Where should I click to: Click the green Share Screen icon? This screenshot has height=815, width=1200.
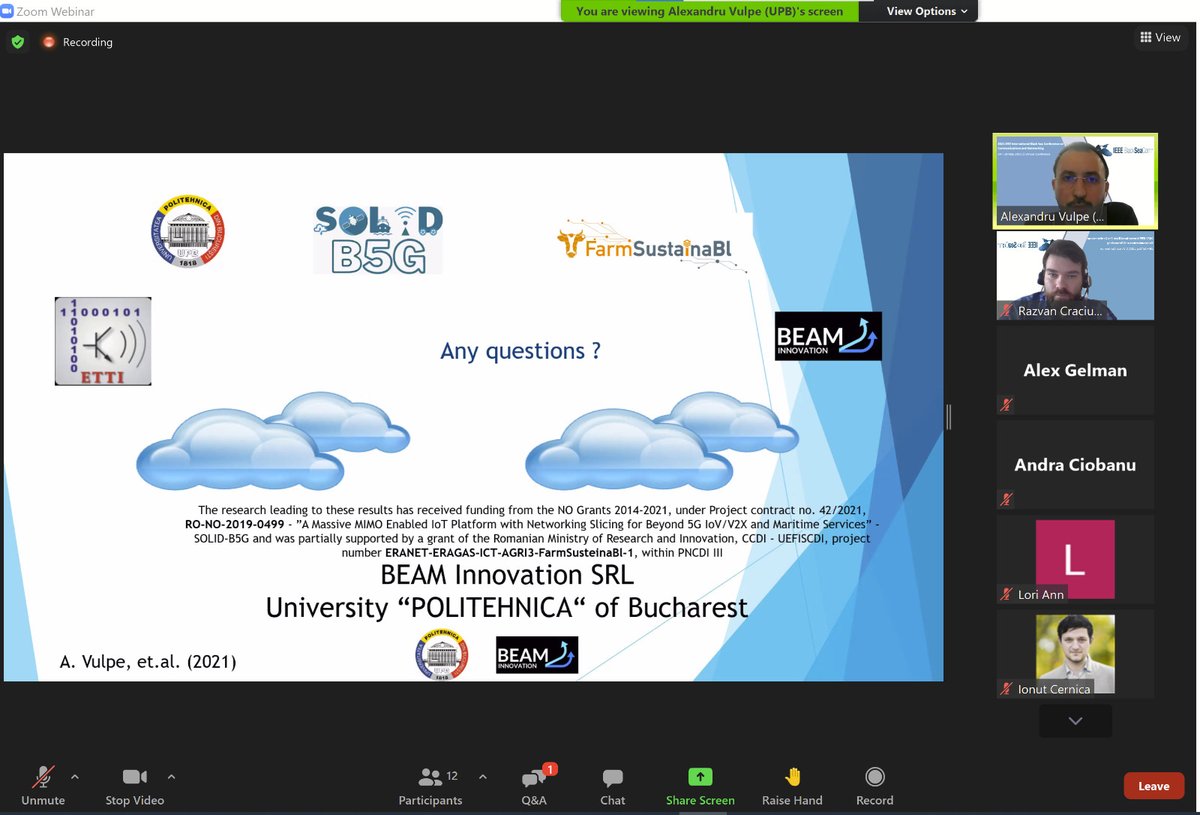coord(700,776)
